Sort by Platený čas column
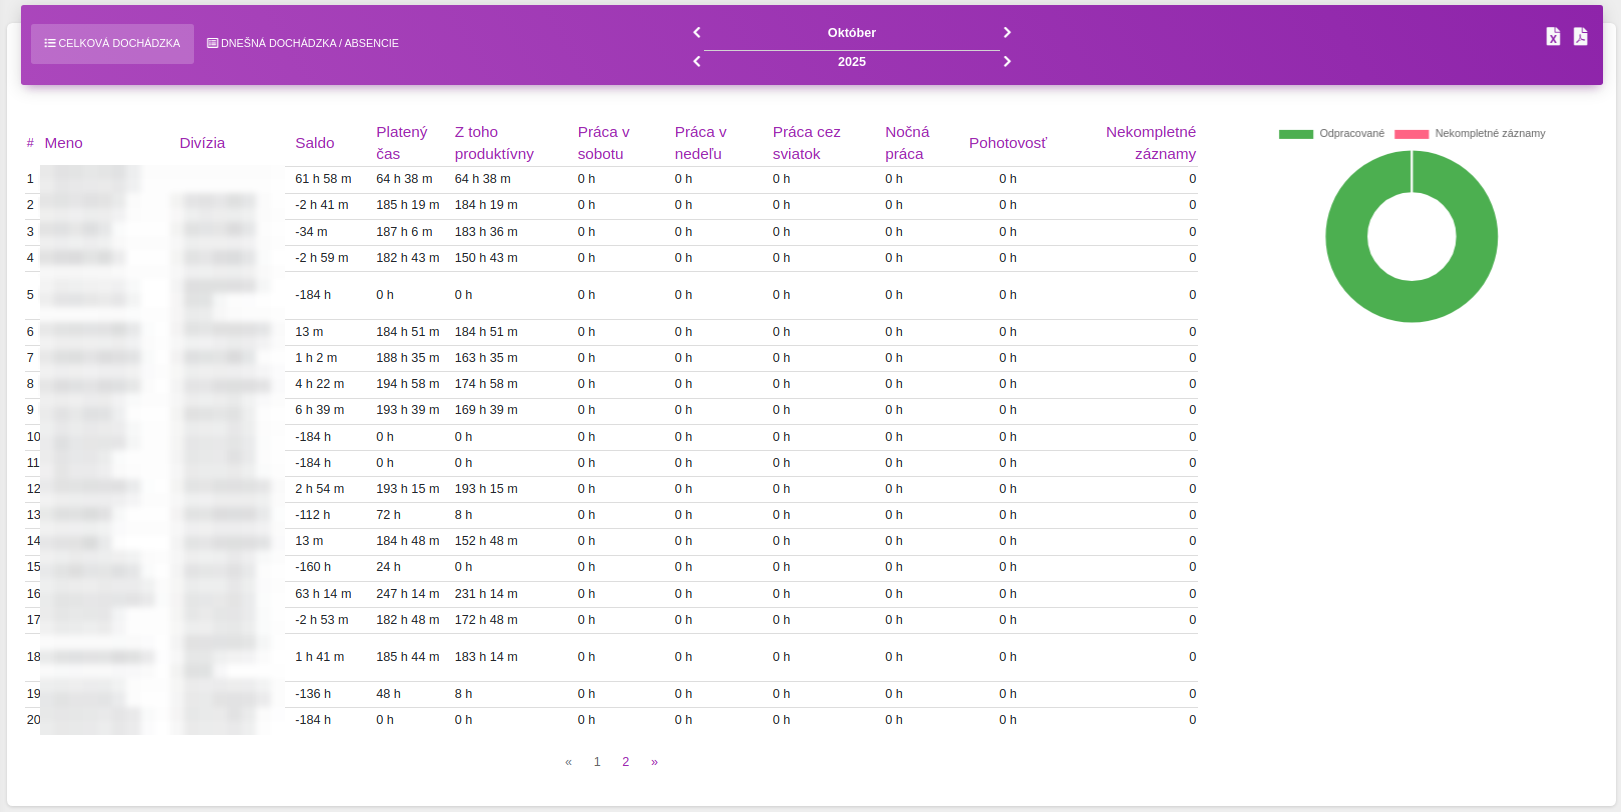Screen dimensions: 1621x812 pos(402,143)
